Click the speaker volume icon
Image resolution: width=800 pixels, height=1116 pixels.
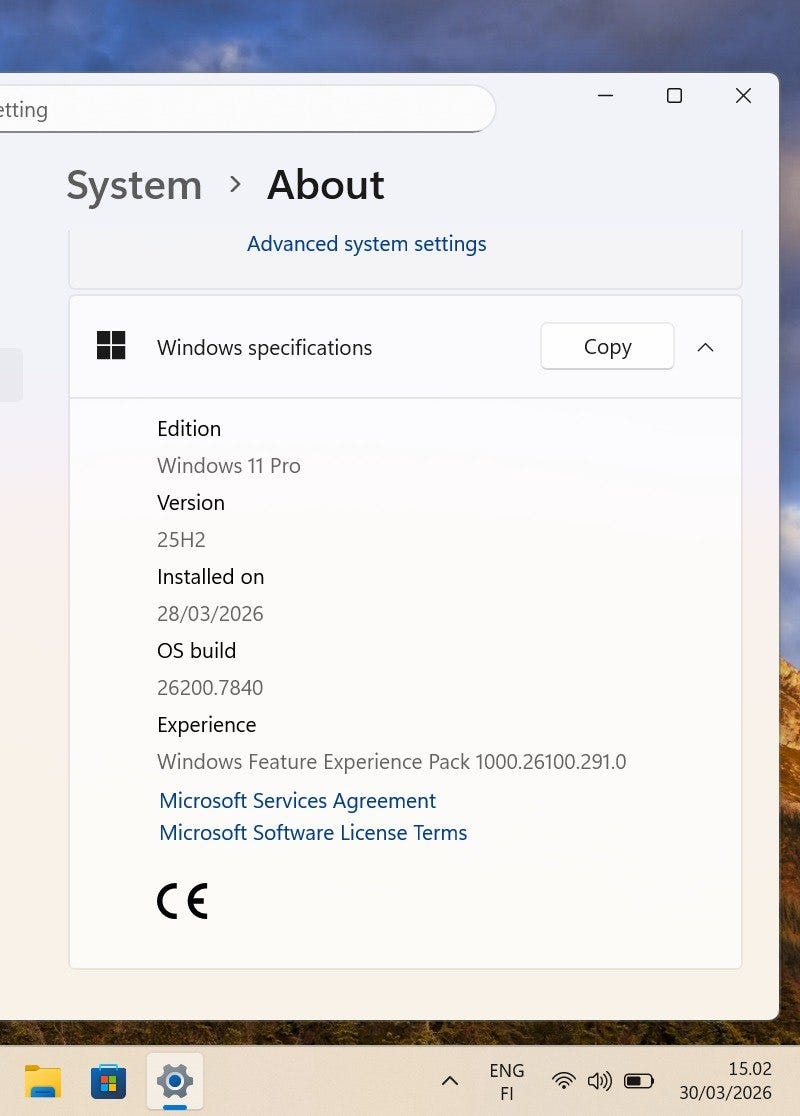[x=600, y=1081]
